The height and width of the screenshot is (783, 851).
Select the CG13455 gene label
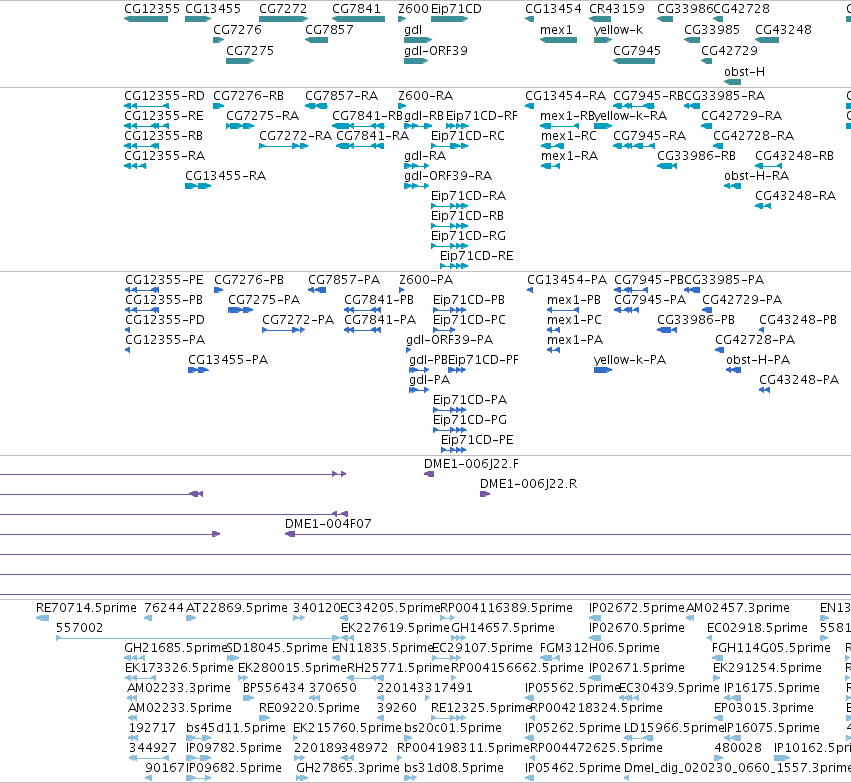click(213, 9)
